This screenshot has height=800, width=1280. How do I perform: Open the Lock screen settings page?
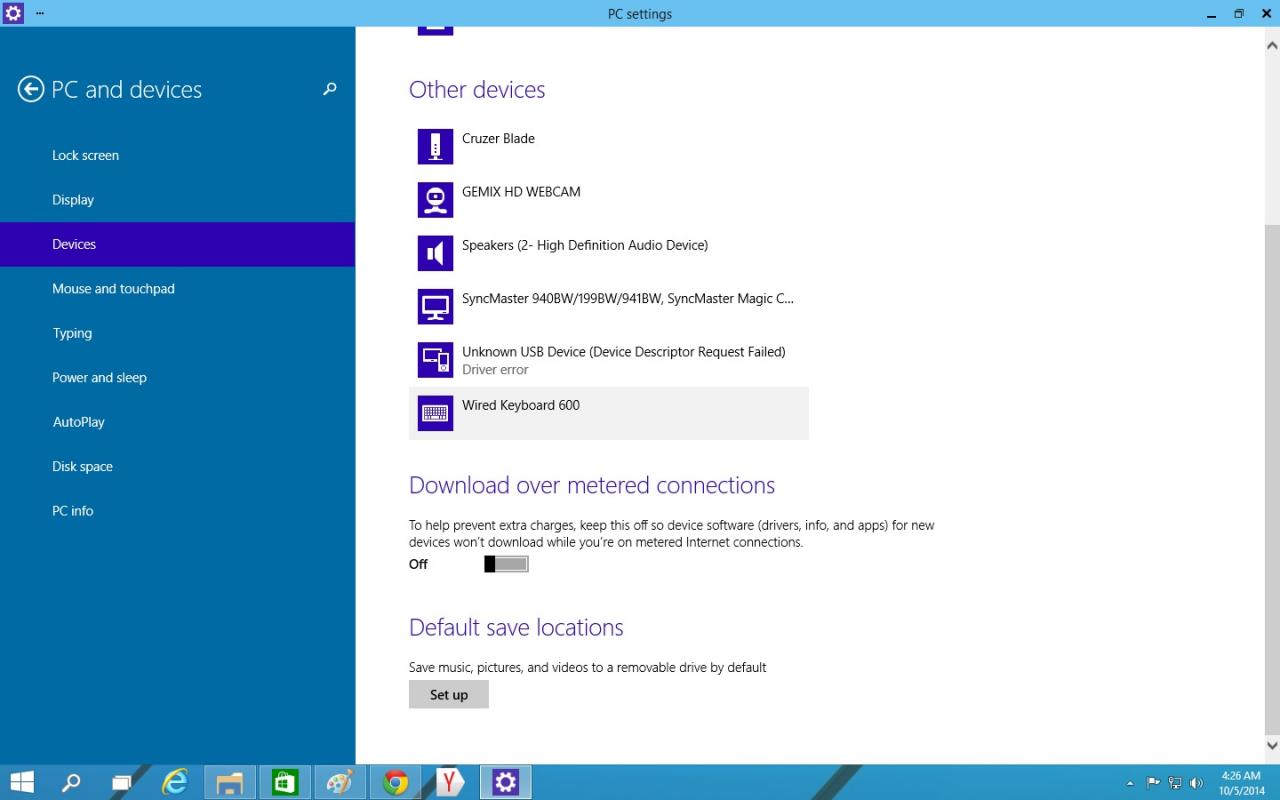click(85, 155)
